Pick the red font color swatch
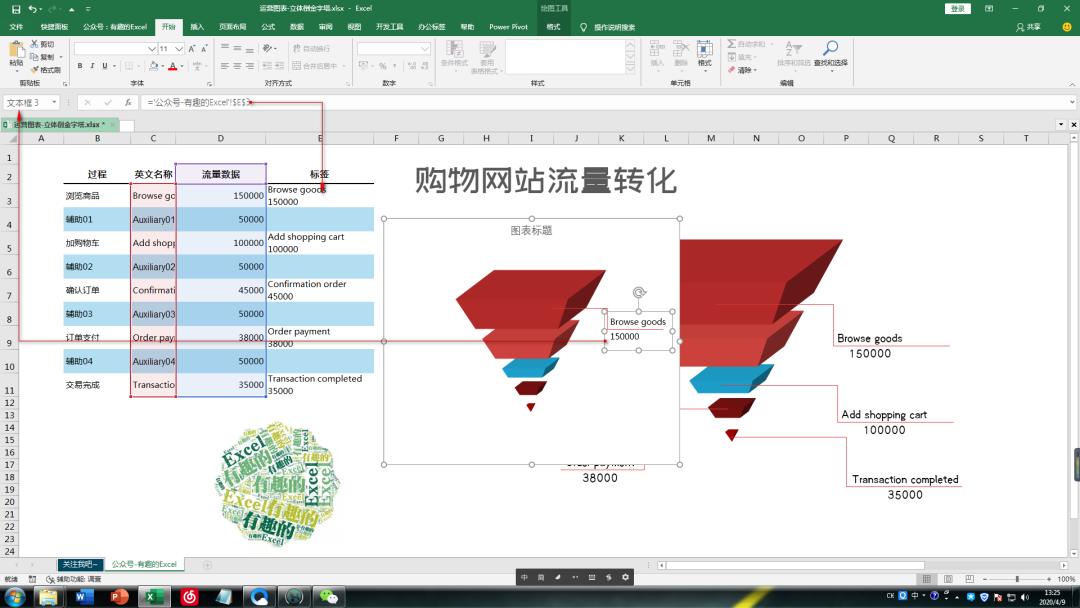 point(172,66)
